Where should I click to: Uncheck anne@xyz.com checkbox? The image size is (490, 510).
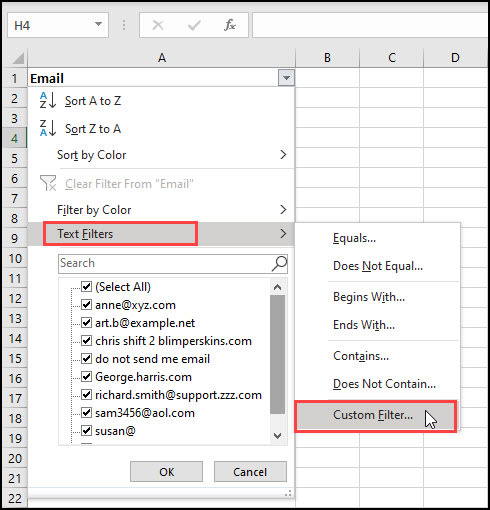[x=86, y=305]
